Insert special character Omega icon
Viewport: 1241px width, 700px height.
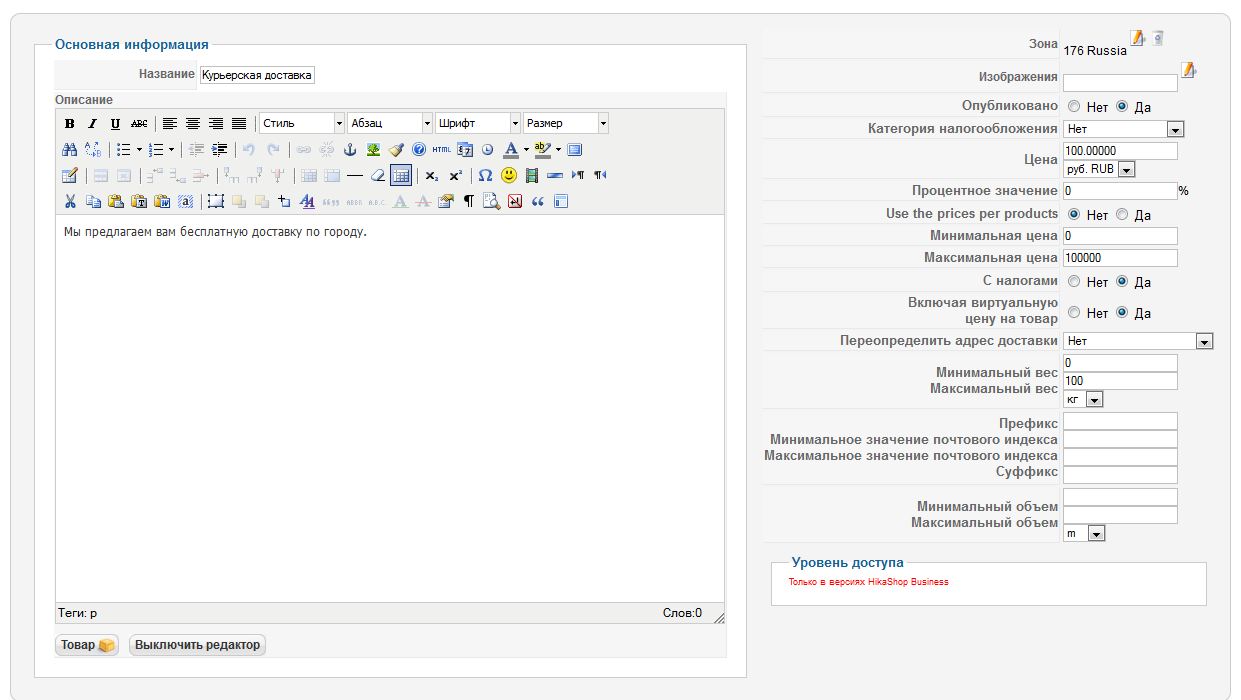click(x=485, y=175)
